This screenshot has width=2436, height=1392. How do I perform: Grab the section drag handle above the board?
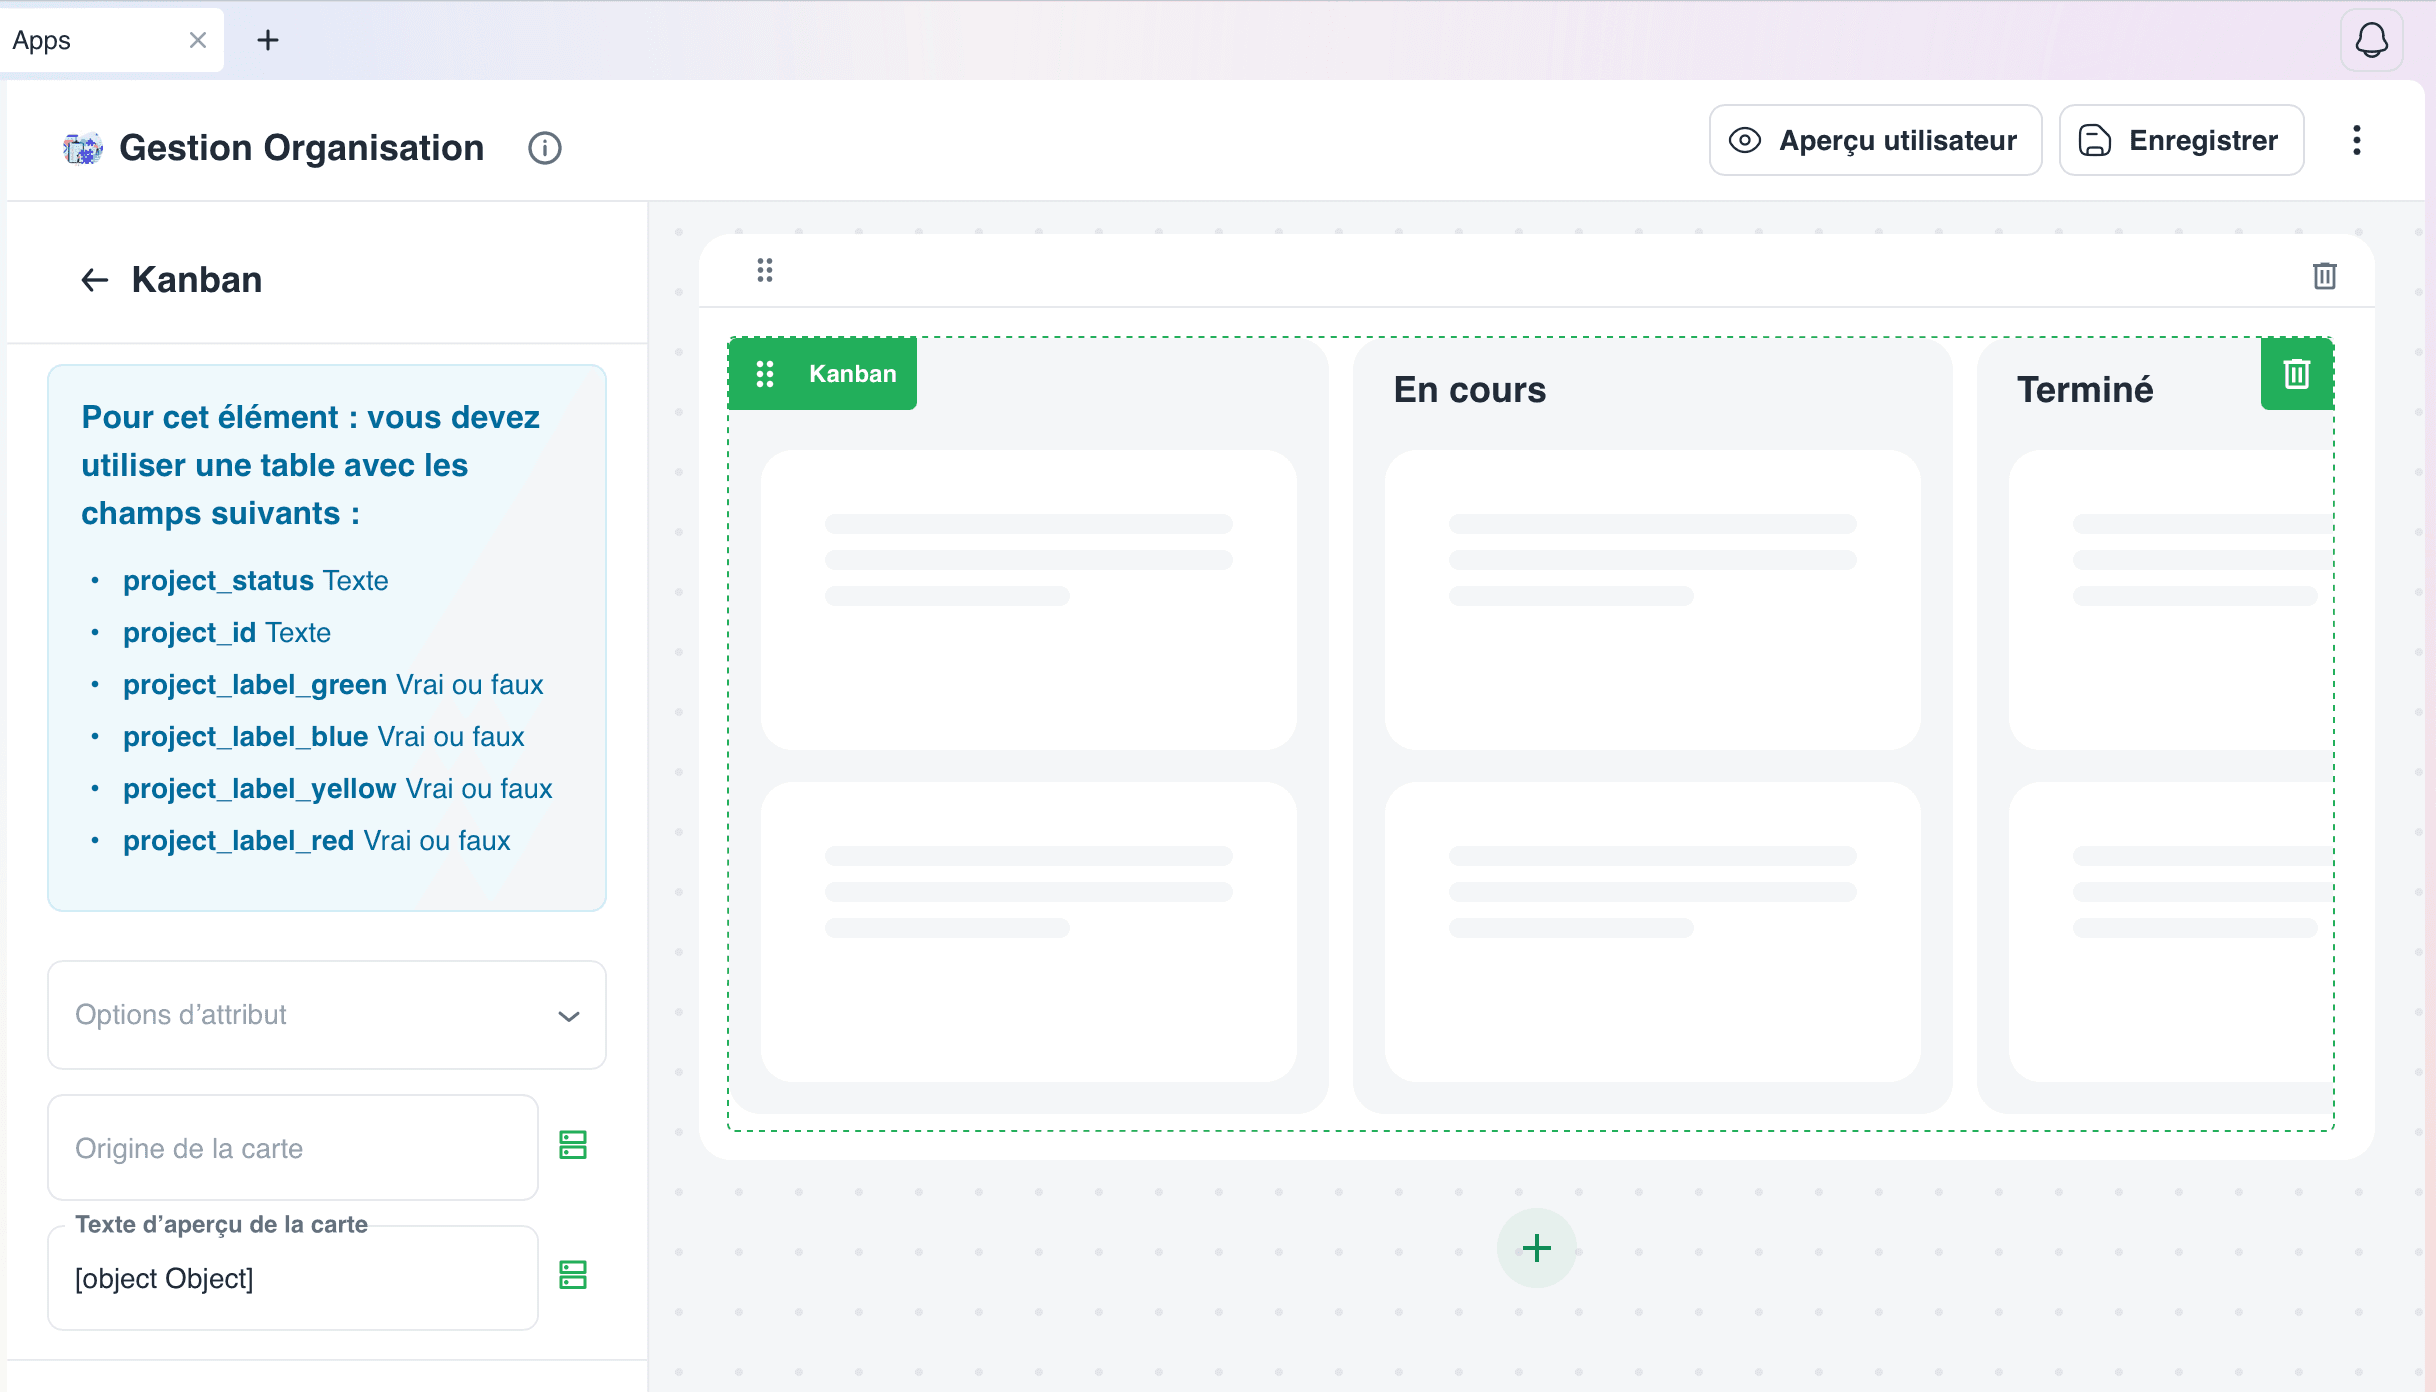(765, 270)
